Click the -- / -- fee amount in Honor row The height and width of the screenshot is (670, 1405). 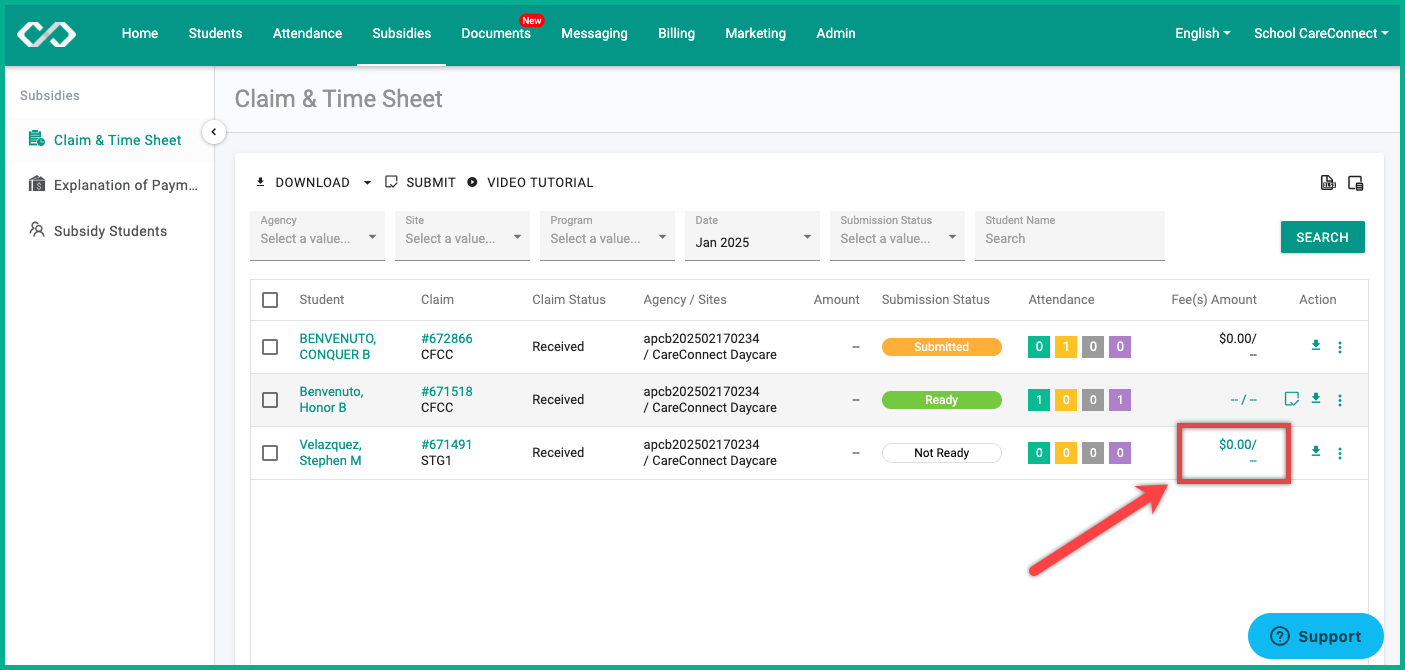click(1243, 400)
